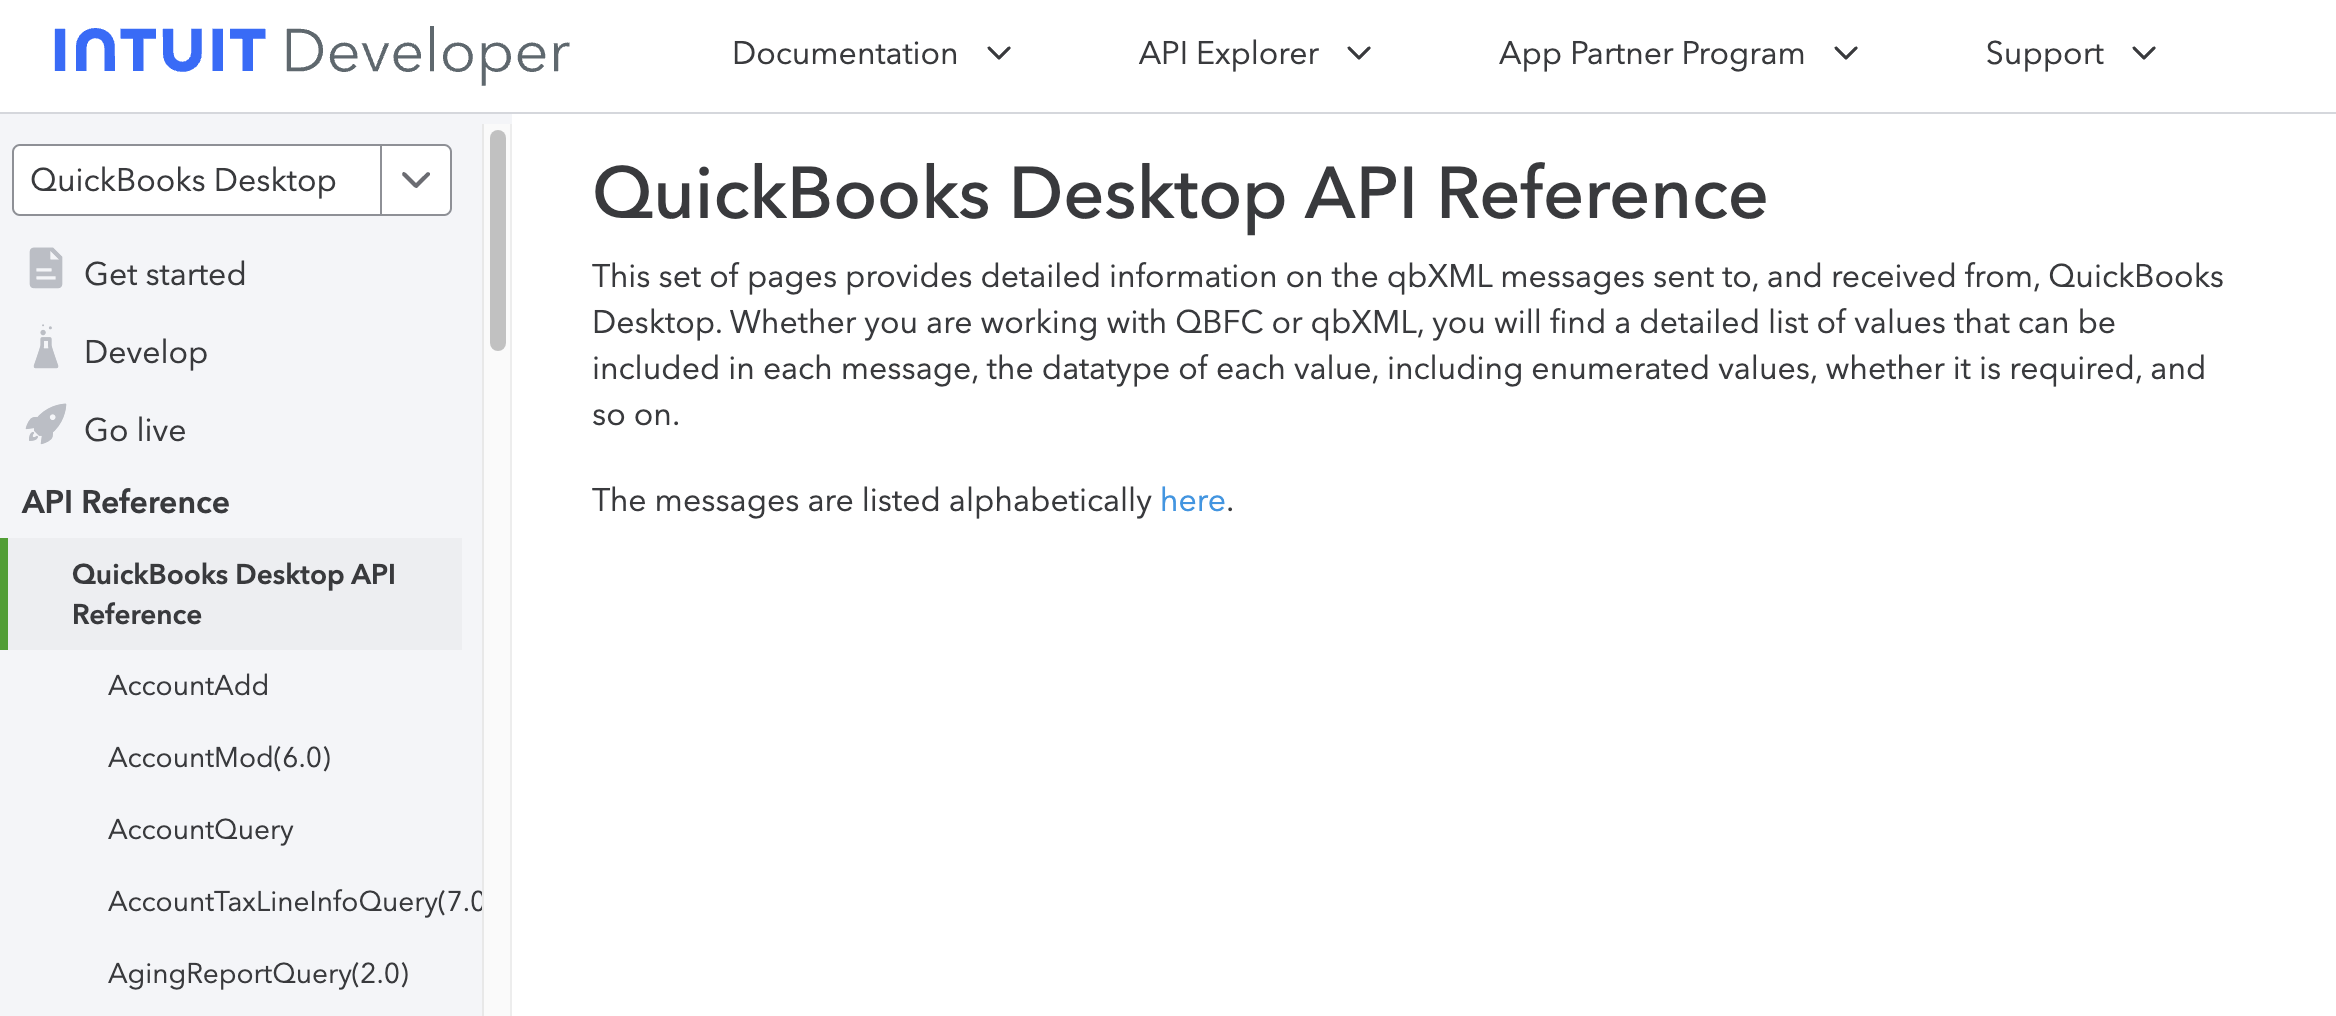
Task: Click the product selector dropdown arrow
Action: [416, 180]
